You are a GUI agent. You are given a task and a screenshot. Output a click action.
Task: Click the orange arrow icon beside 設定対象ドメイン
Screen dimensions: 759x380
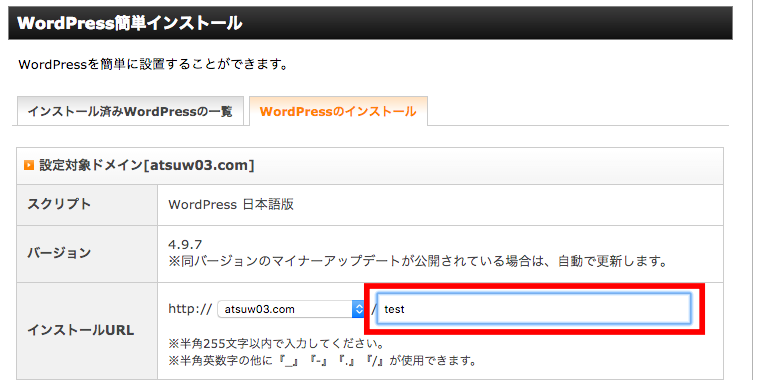[x=29, y=166]
